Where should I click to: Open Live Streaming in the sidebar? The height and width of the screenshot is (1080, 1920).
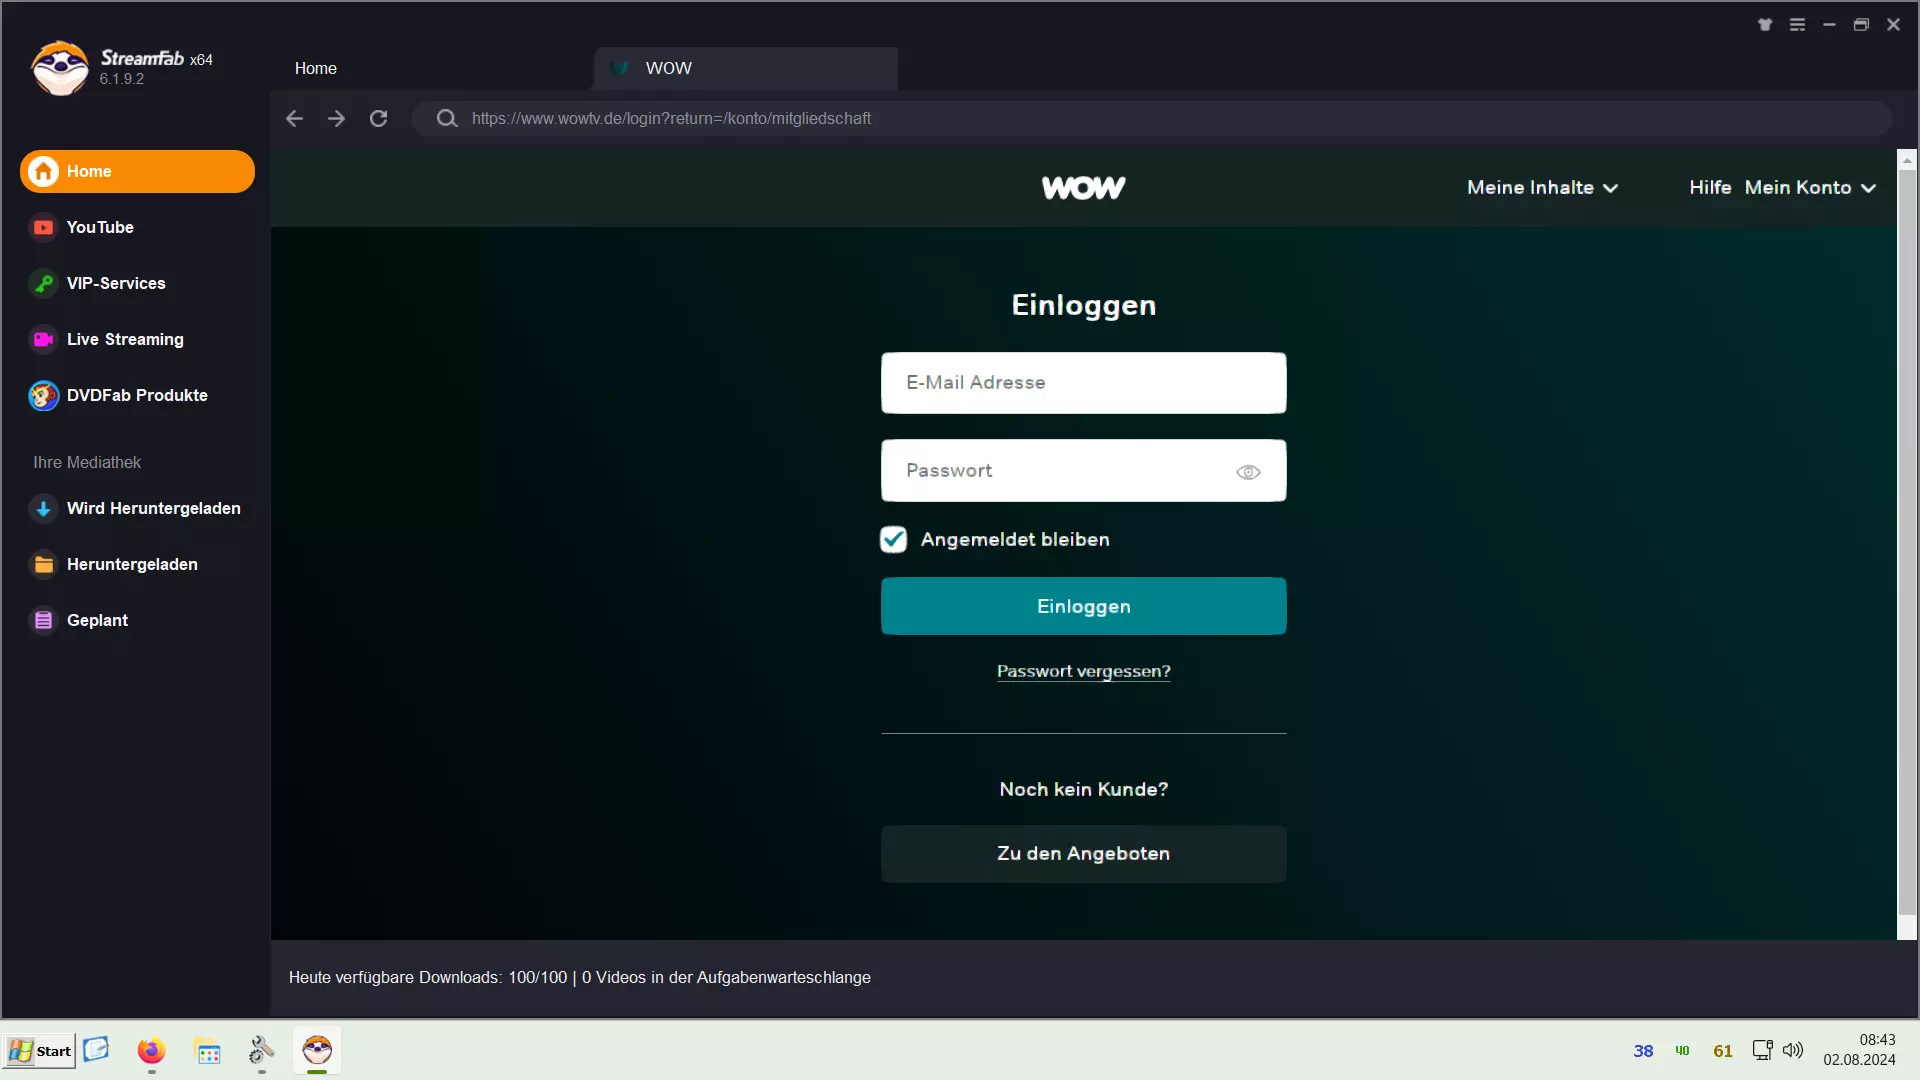pyautogui.click(x=137, y=339)
